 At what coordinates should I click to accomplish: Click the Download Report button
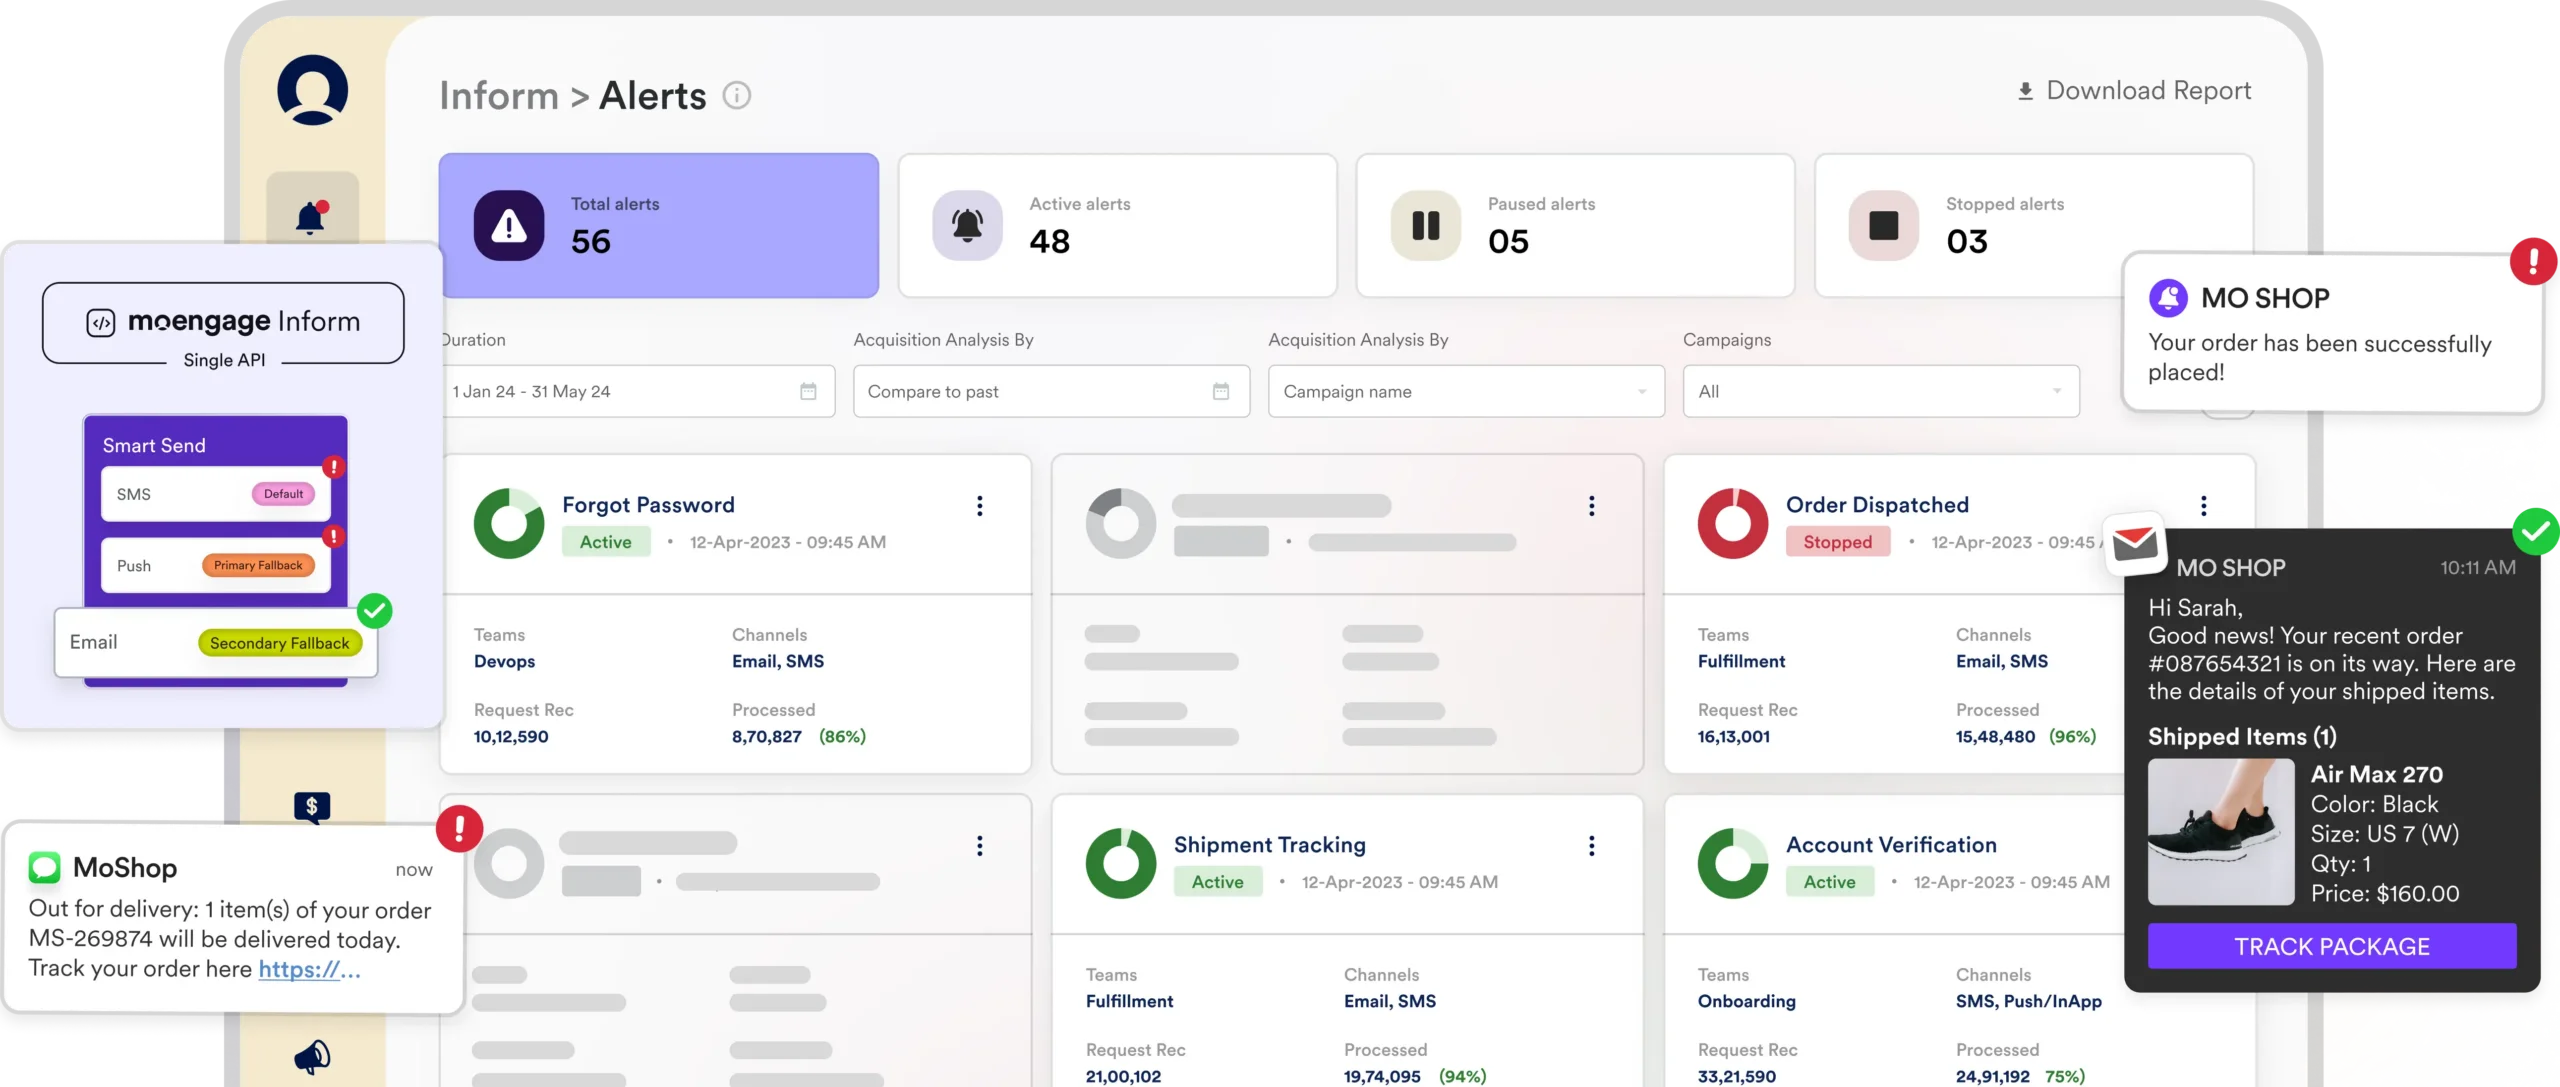pyautogui.click(x=2134, y=91)
